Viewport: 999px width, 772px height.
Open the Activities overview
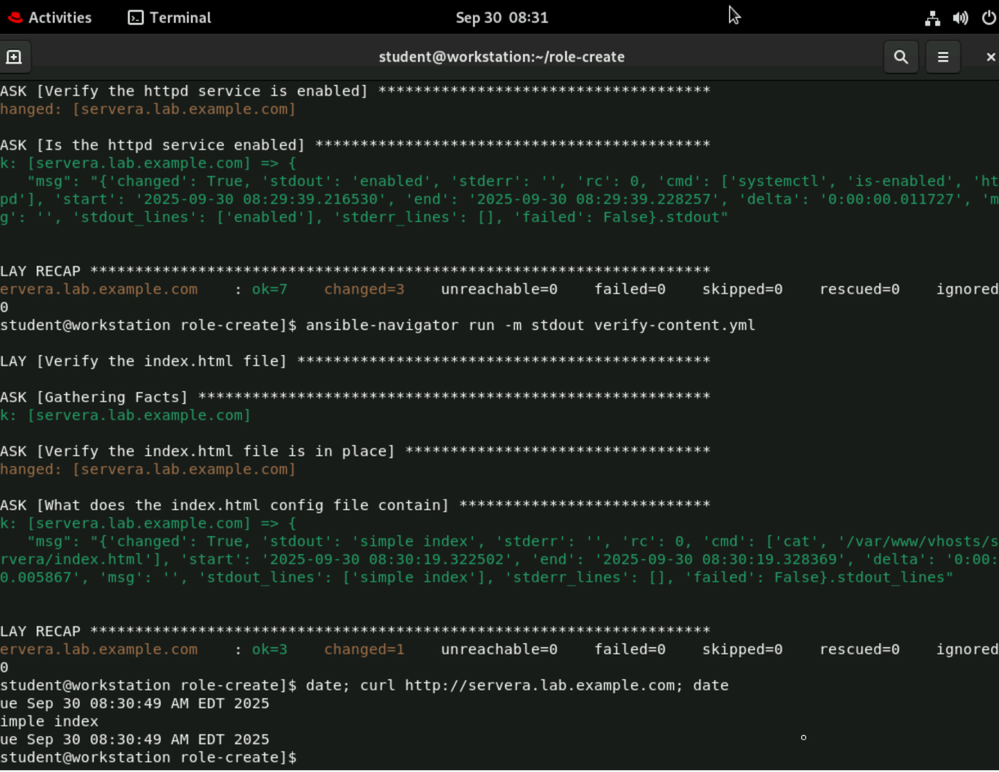pyautogui.click(x=59, y=18)
